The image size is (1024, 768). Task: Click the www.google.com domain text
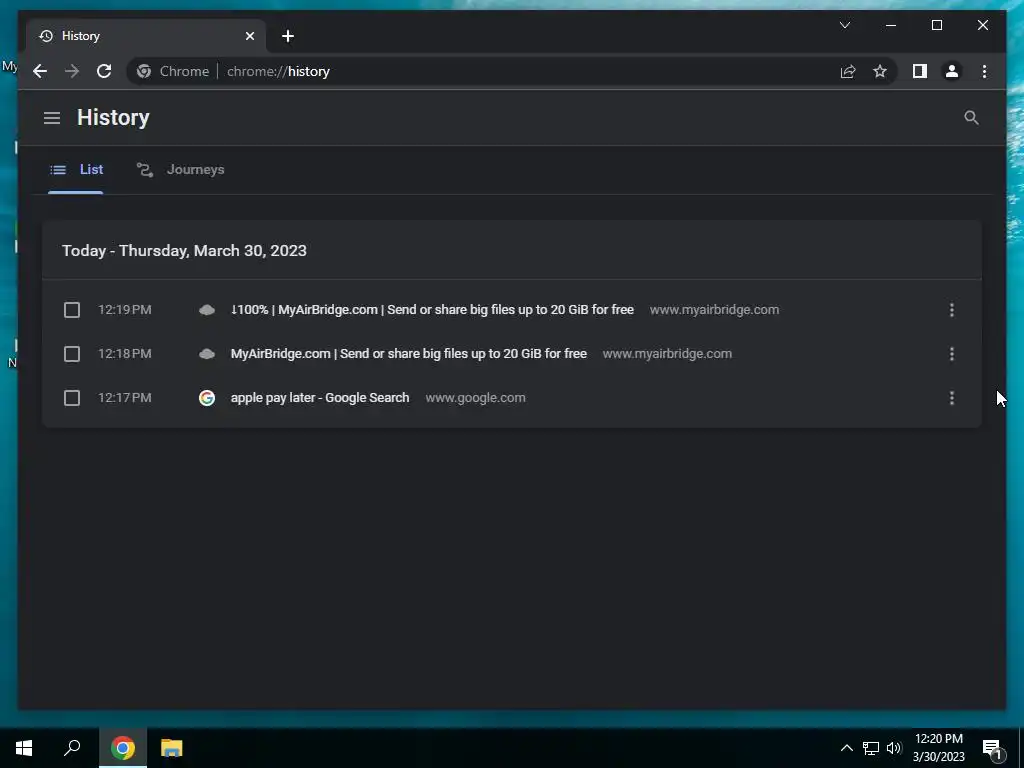475,398
